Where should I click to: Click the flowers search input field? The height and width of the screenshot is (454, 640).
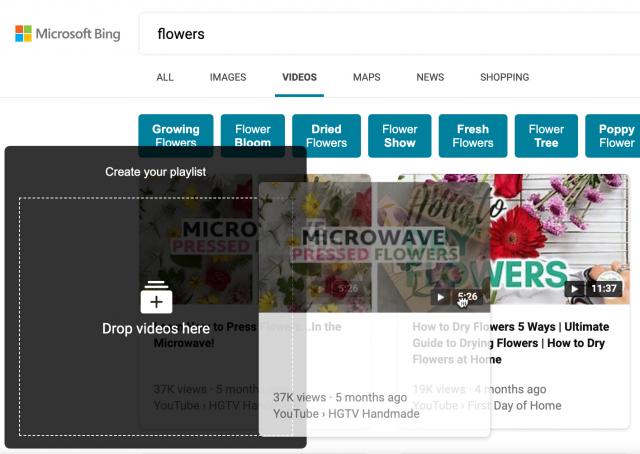(x=389, y=33)
